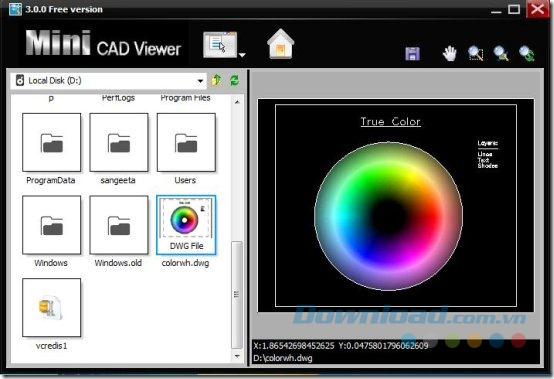Click the Zoom refresh magnifier with green arrows
Viewport: 554px width, 379px height.
coord(527,54)
